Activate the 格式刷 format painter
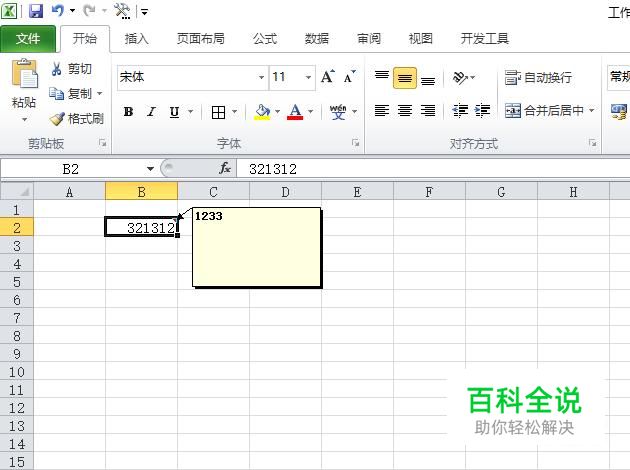 (x=76, y=119)
